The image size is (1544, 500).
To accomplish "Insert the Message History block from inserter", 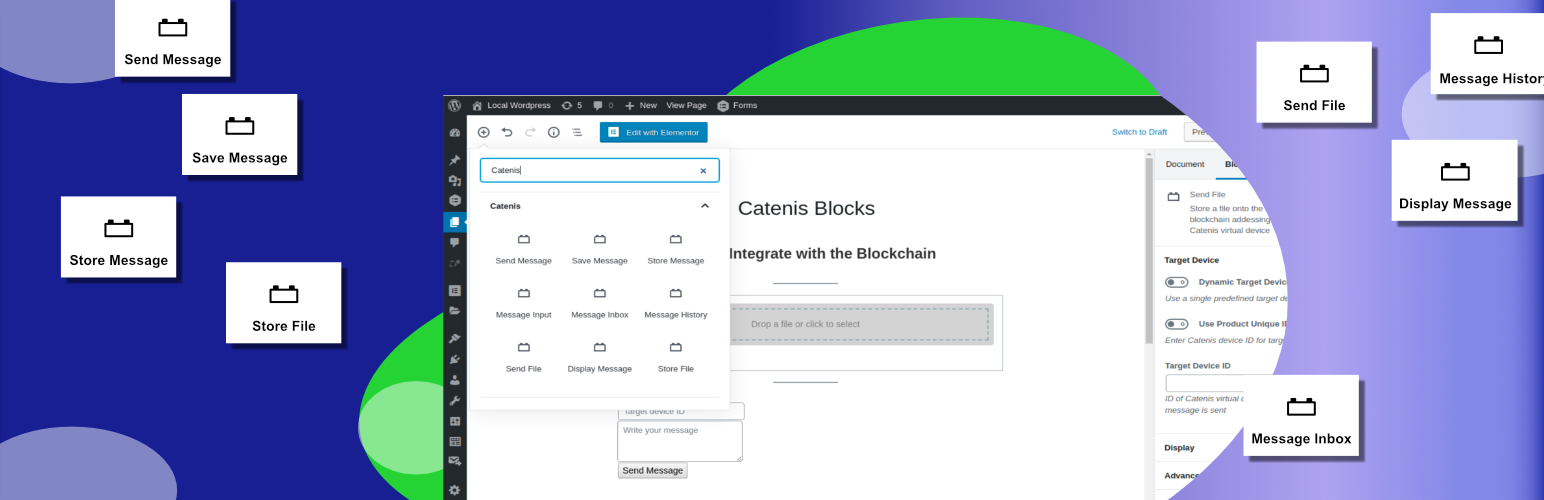I will click(675, 304).
